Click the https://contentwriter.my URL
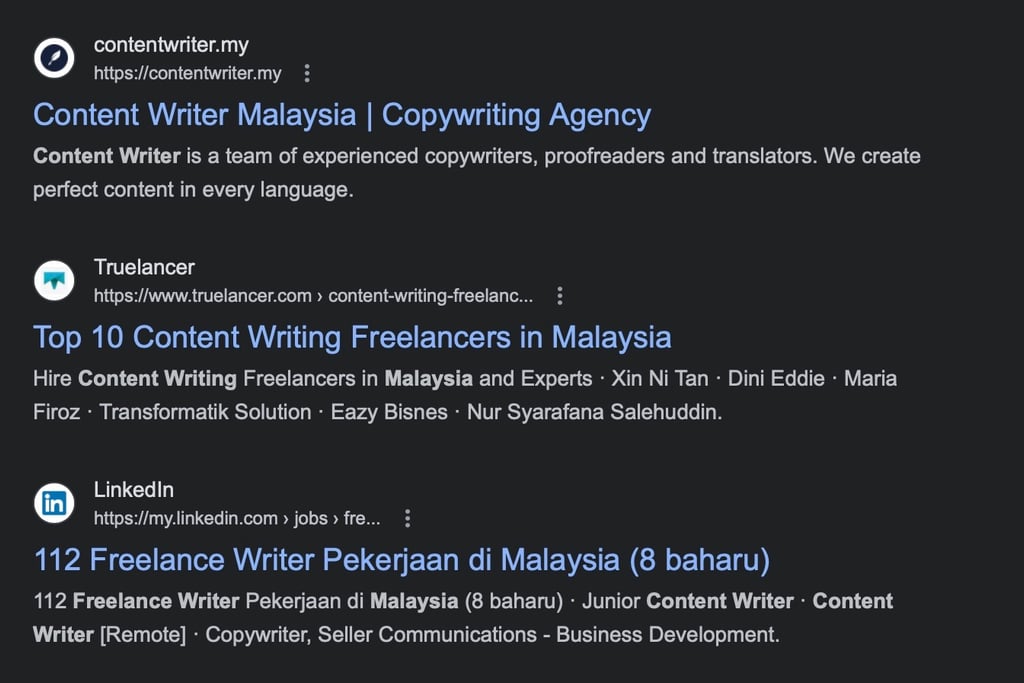 [x=188, y=73]
